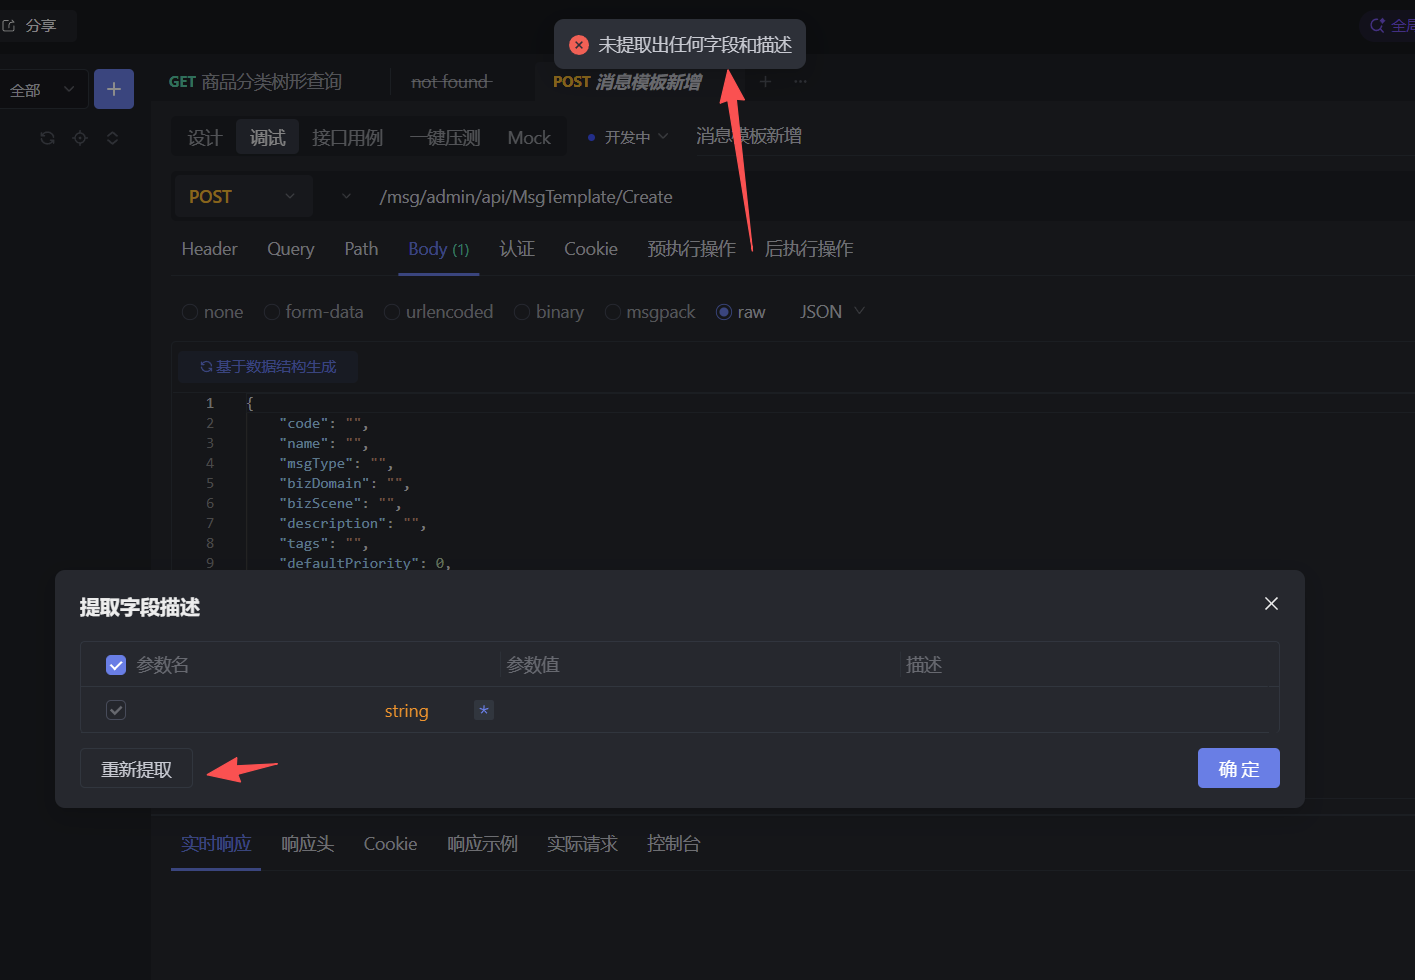Click the 参数值 column header
Image resolution: width=1415 pixels, height=980 pixels.
[533, 665]
